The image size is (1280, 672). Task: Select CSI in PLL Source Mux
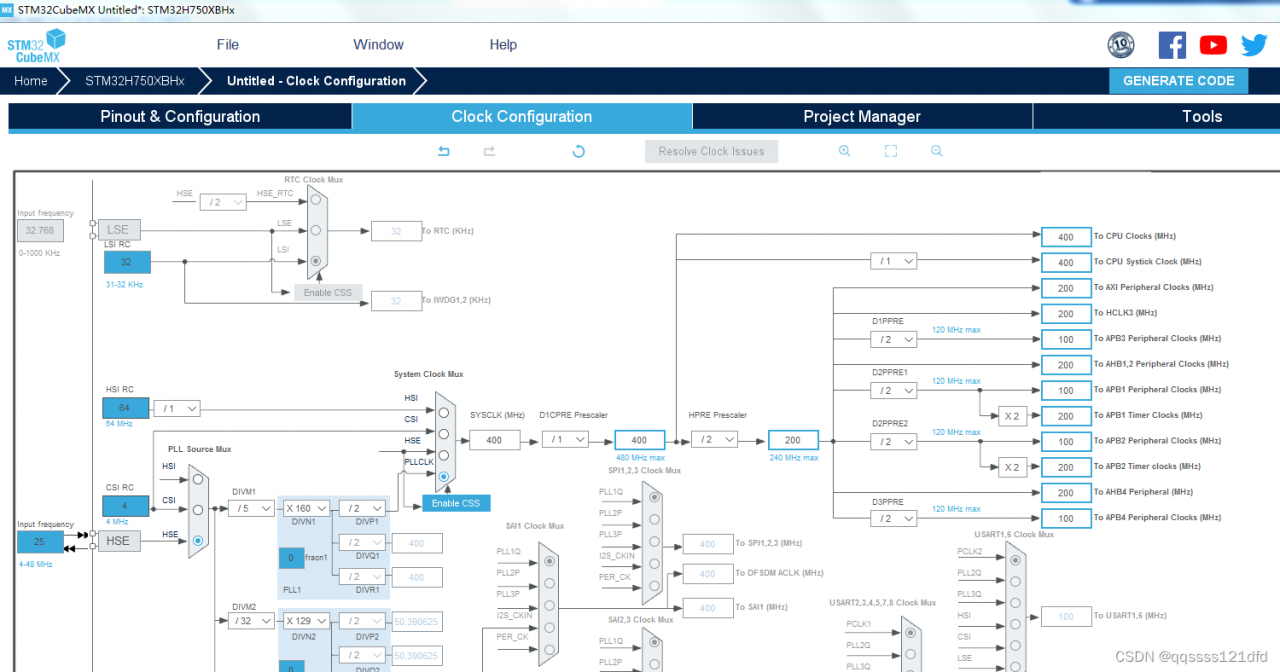(x=197, y=510)
